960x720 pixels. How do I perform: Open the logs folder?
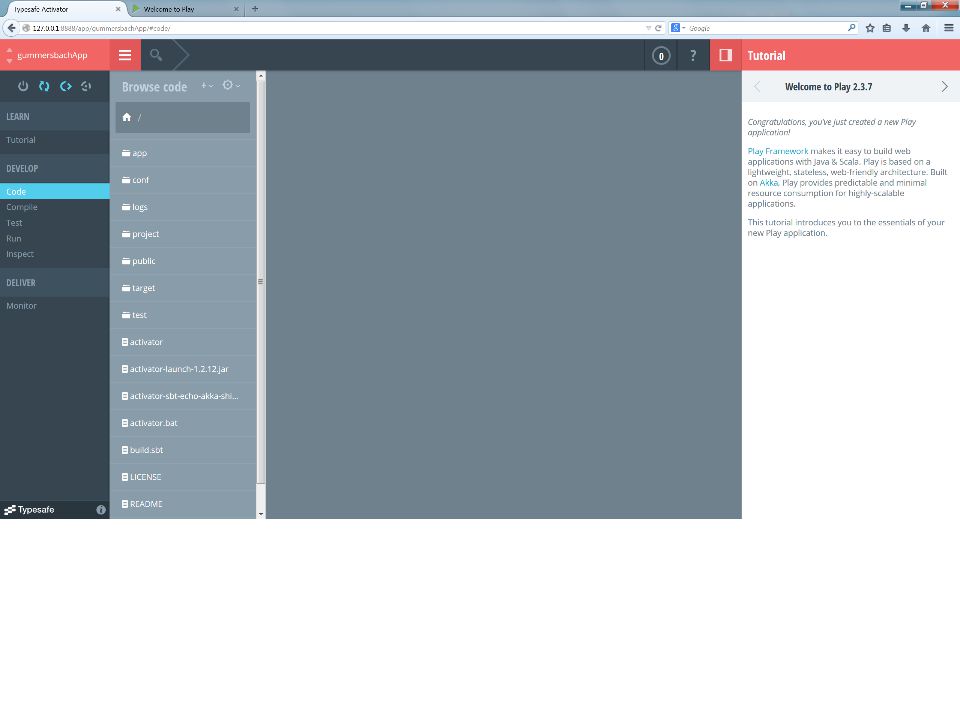point(183,207)
